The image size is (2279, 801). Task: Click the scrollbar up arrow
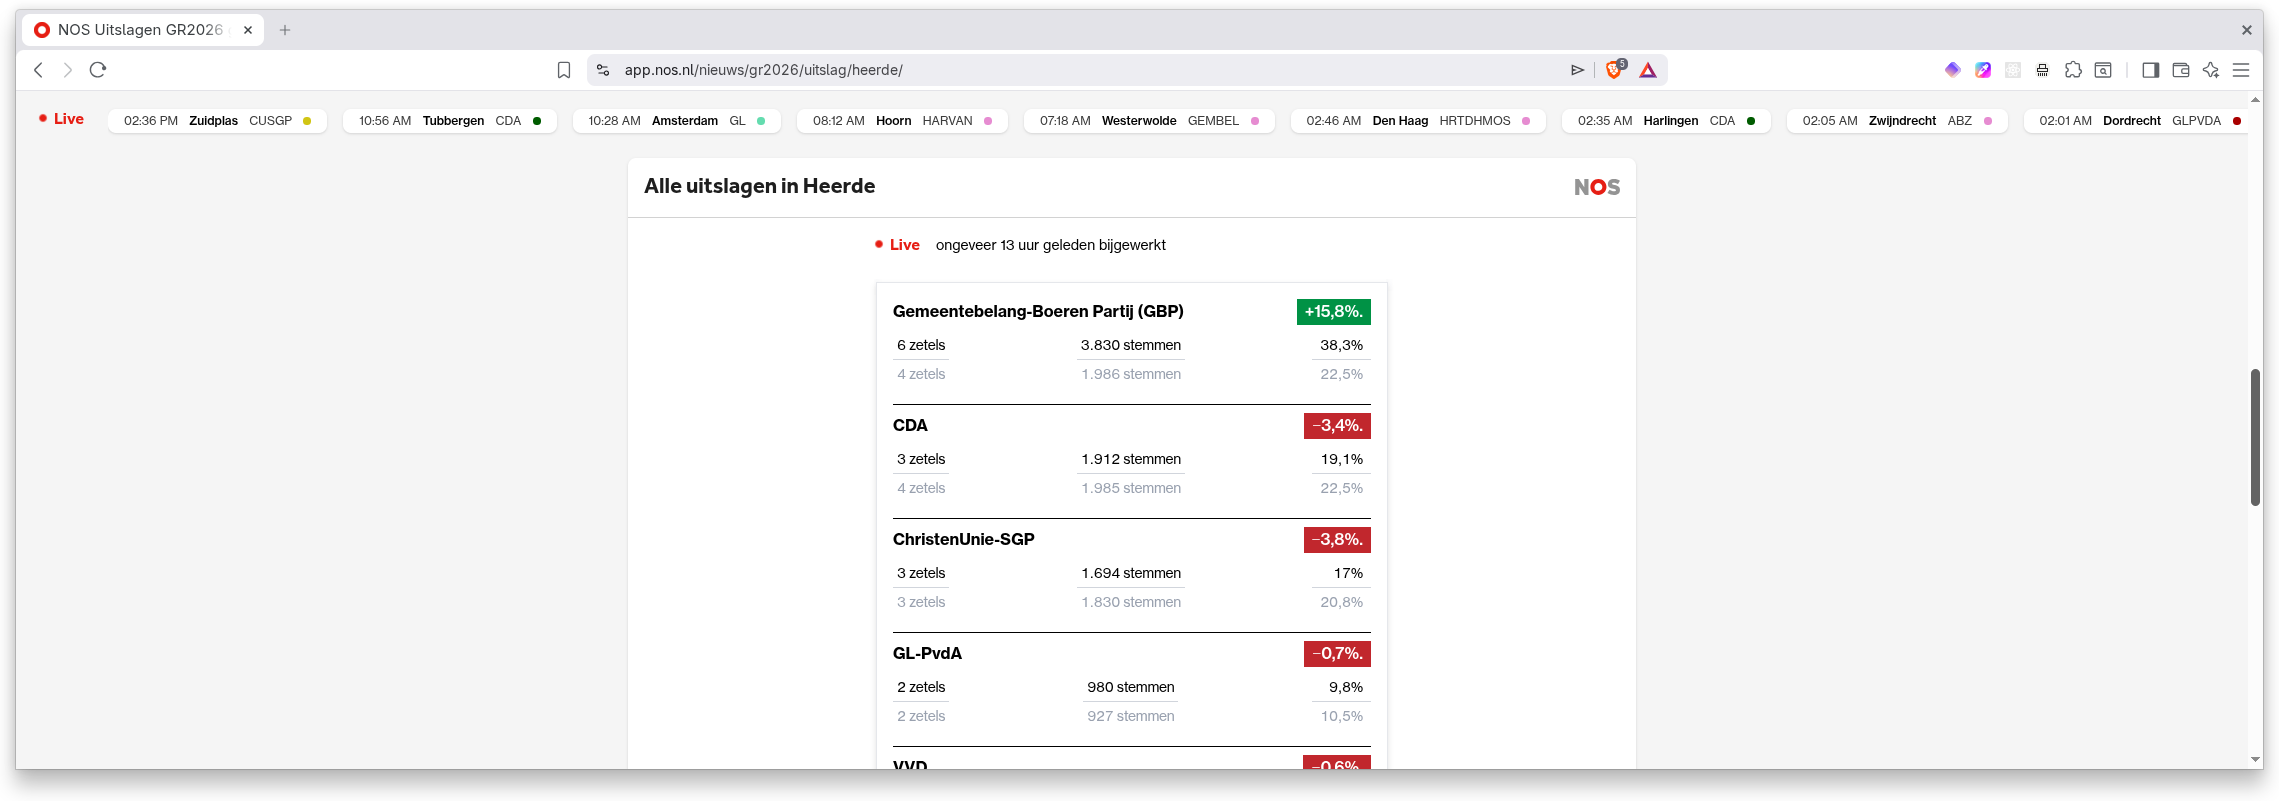(x=2255, y=100)
